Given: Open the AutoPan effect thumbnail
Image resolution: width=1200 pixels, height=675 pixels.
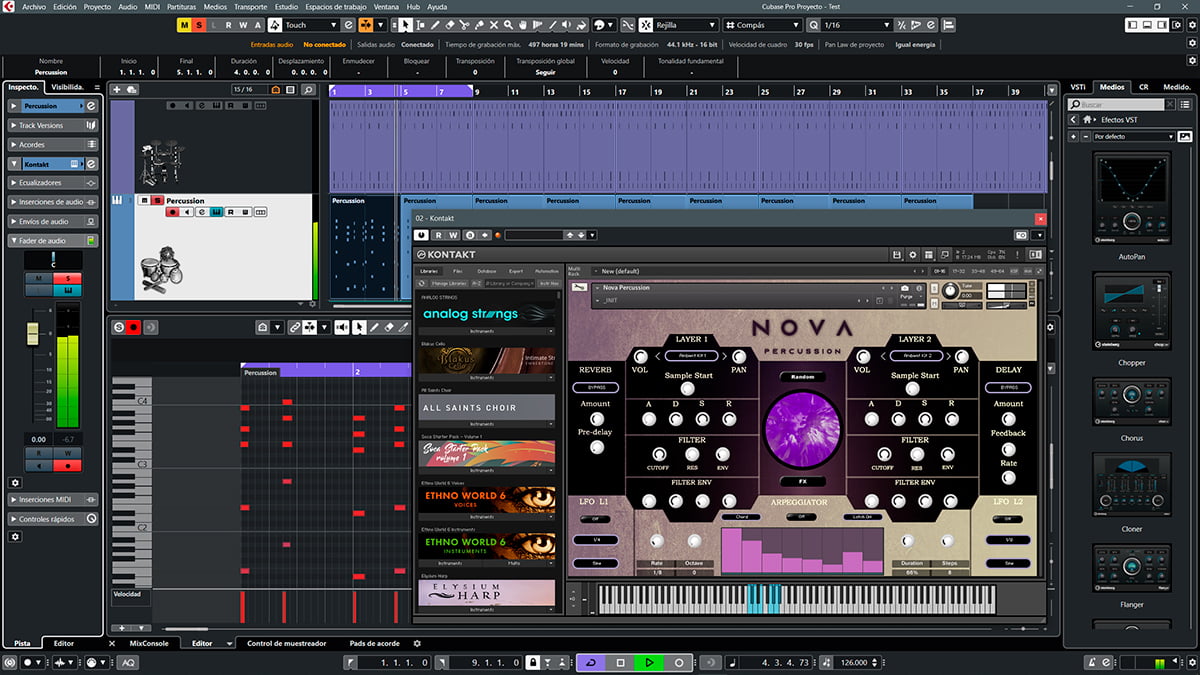Looking at the screenshot, I should coord(1132,196).
